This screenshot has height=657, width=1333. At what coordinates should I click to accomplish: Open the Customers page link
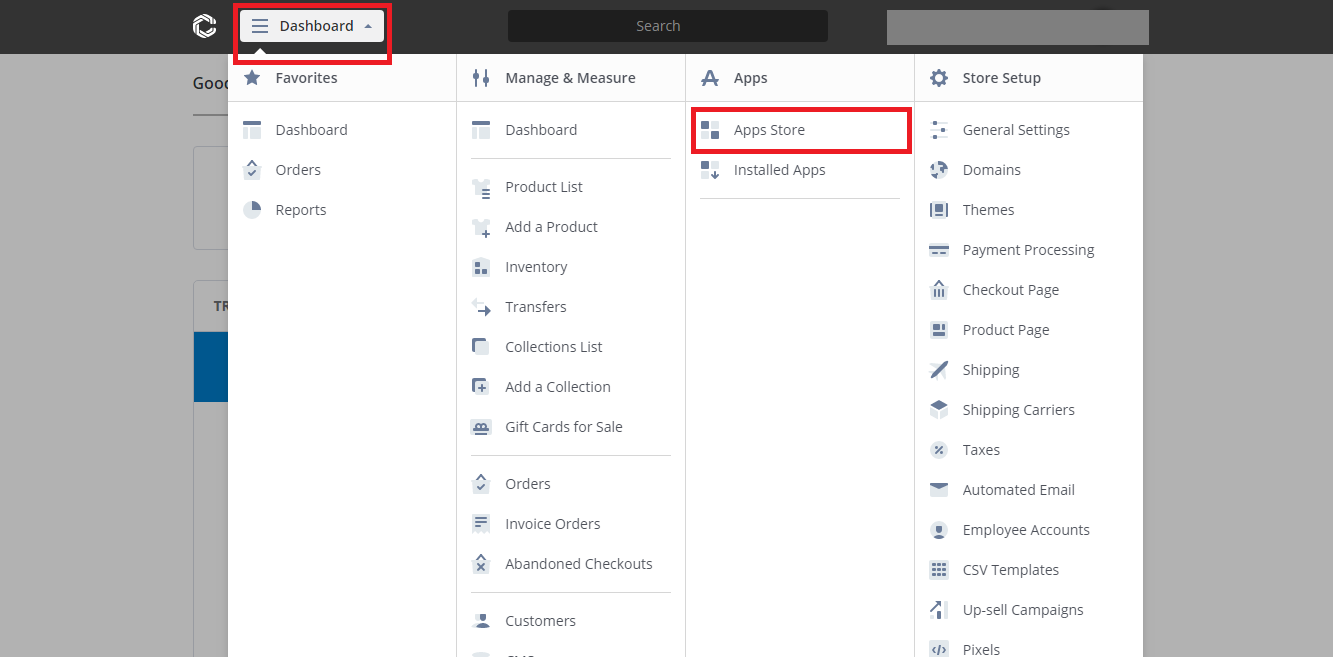coord(541,621)
